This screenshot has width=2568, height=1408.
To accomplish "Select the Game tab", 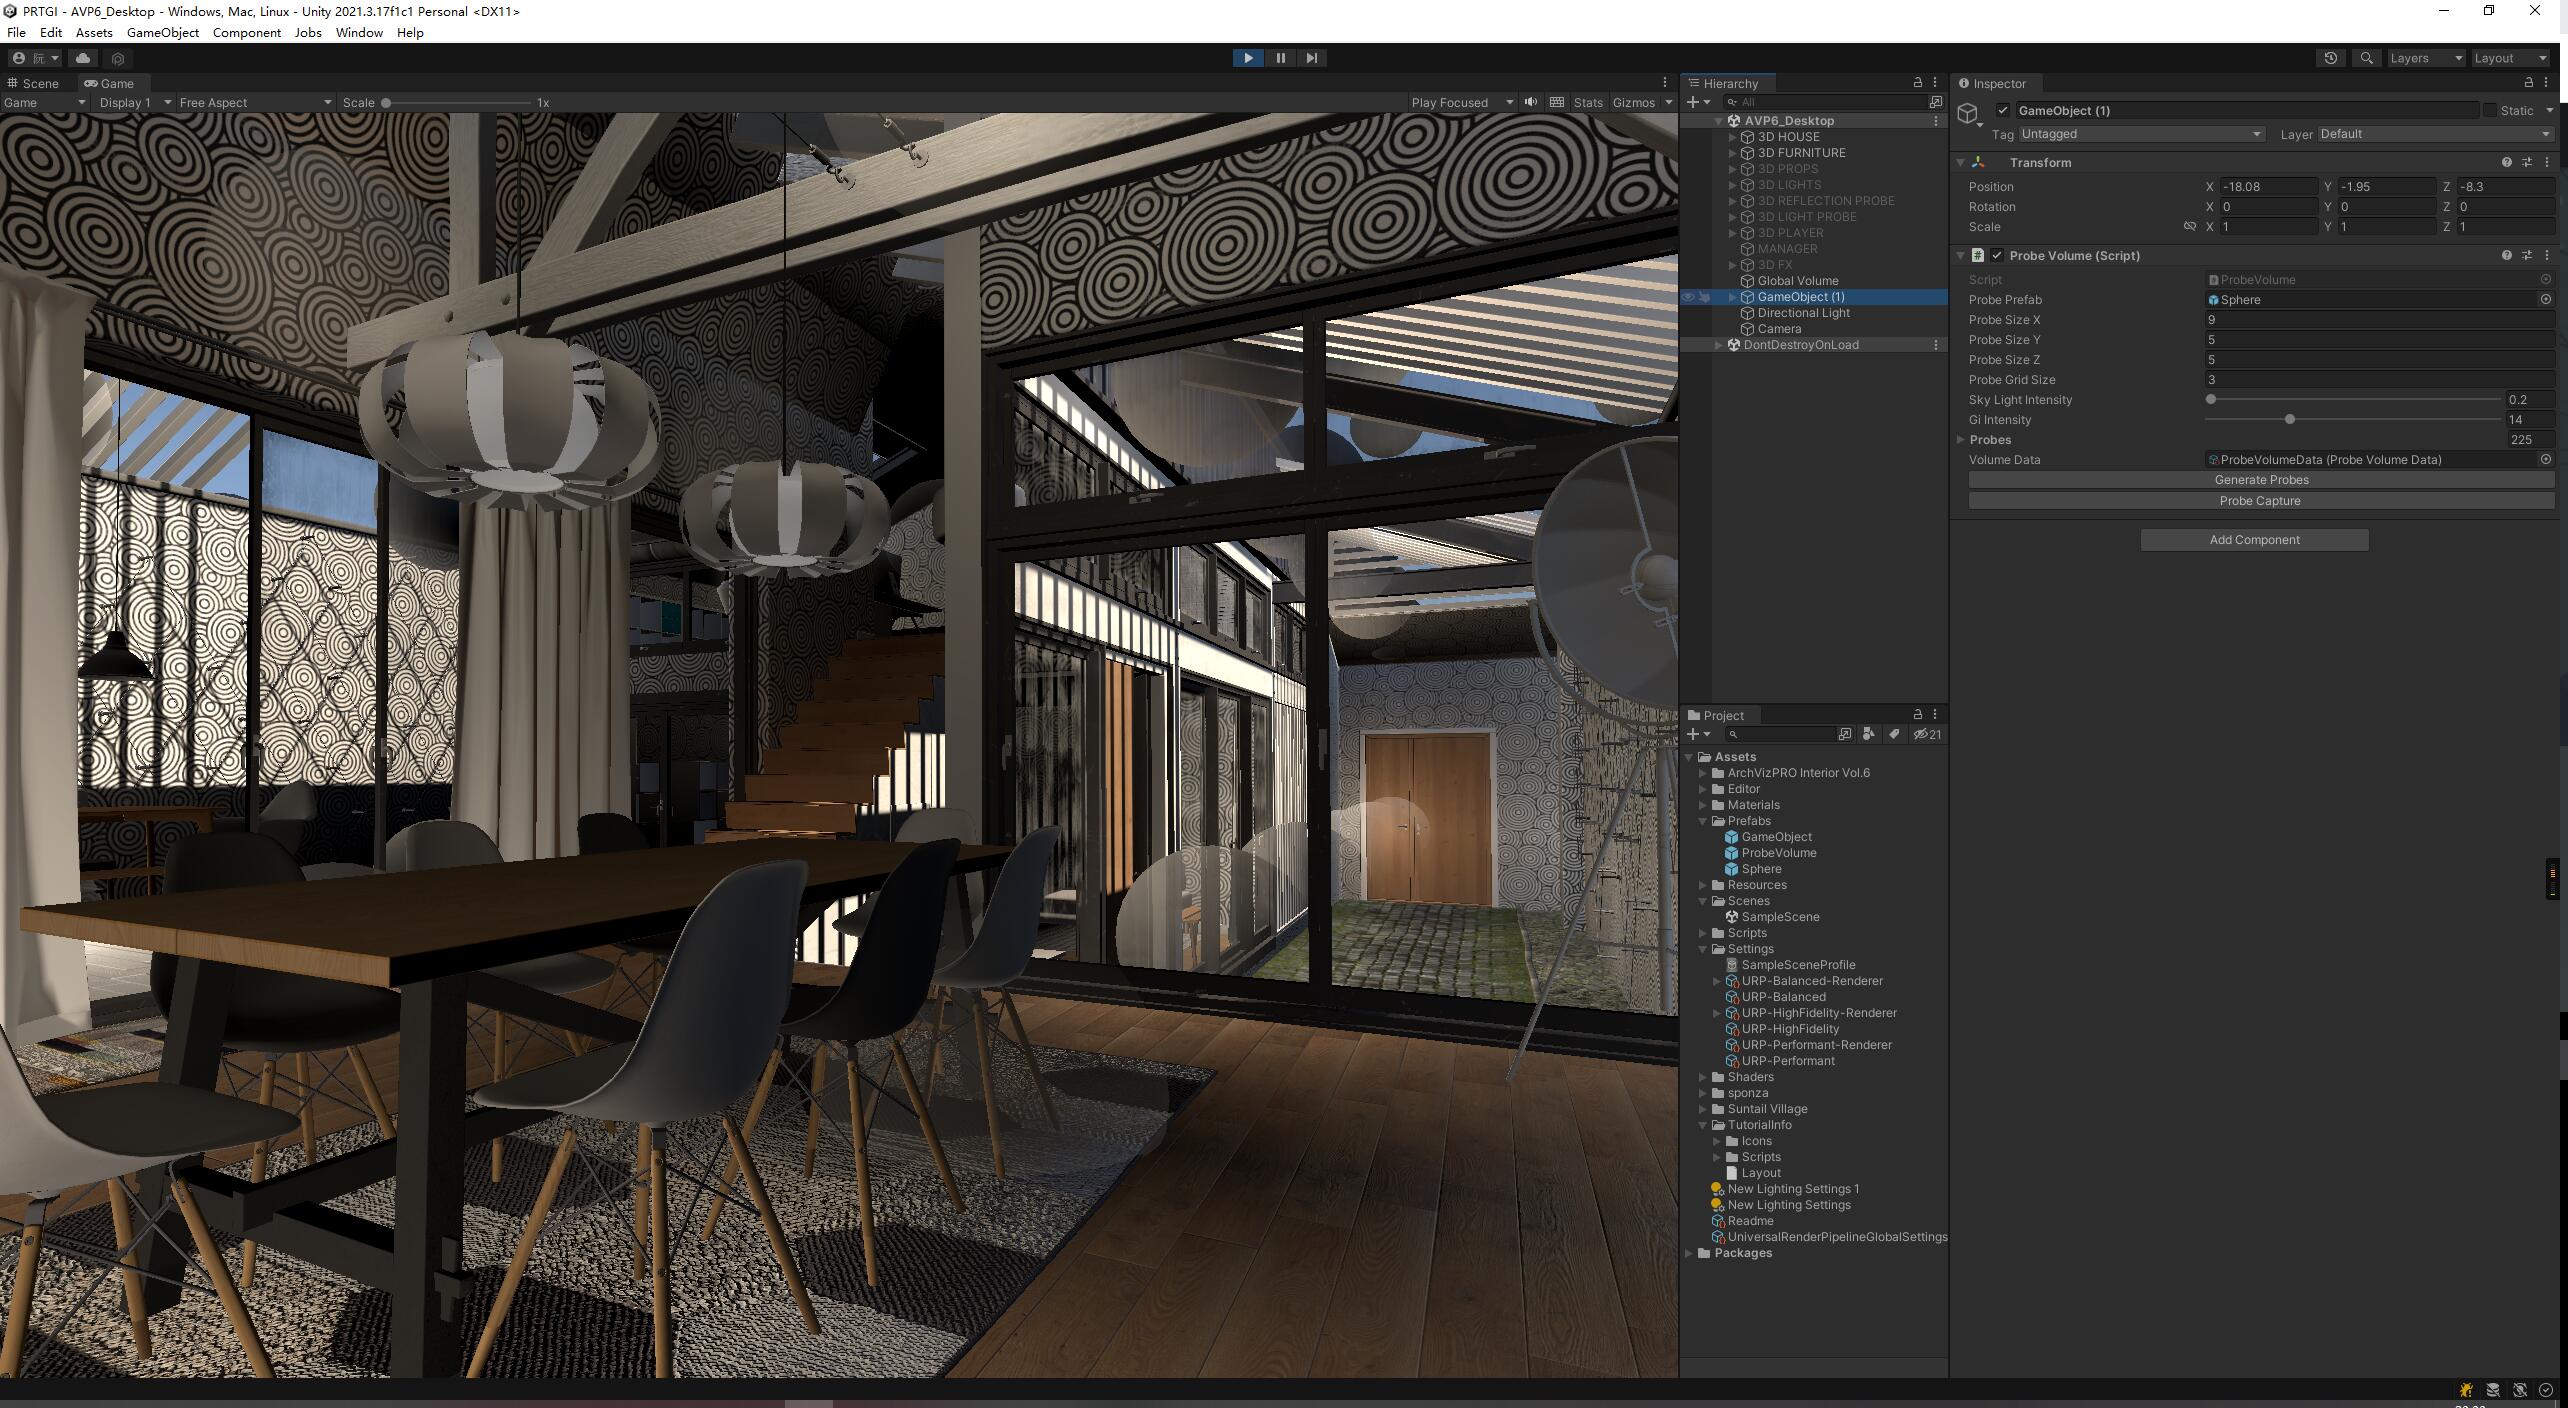I will [109, 83].
